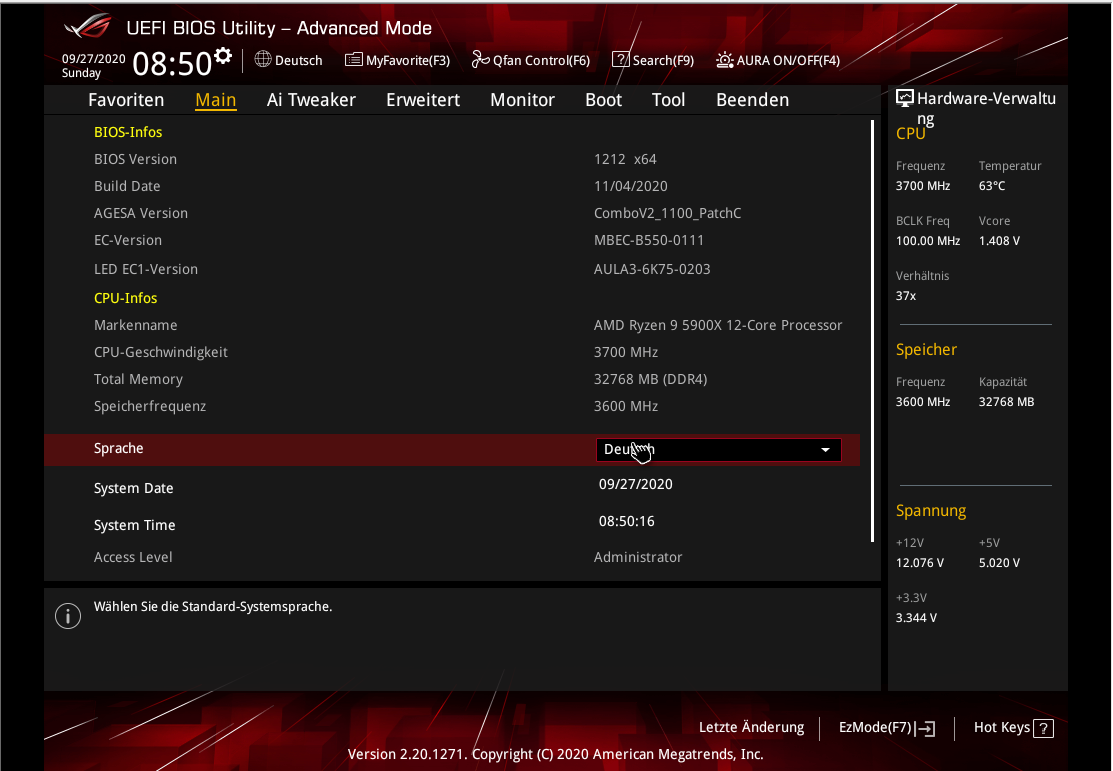Open the Tool tab
The image size is (1113, 771).
(669, 99)
